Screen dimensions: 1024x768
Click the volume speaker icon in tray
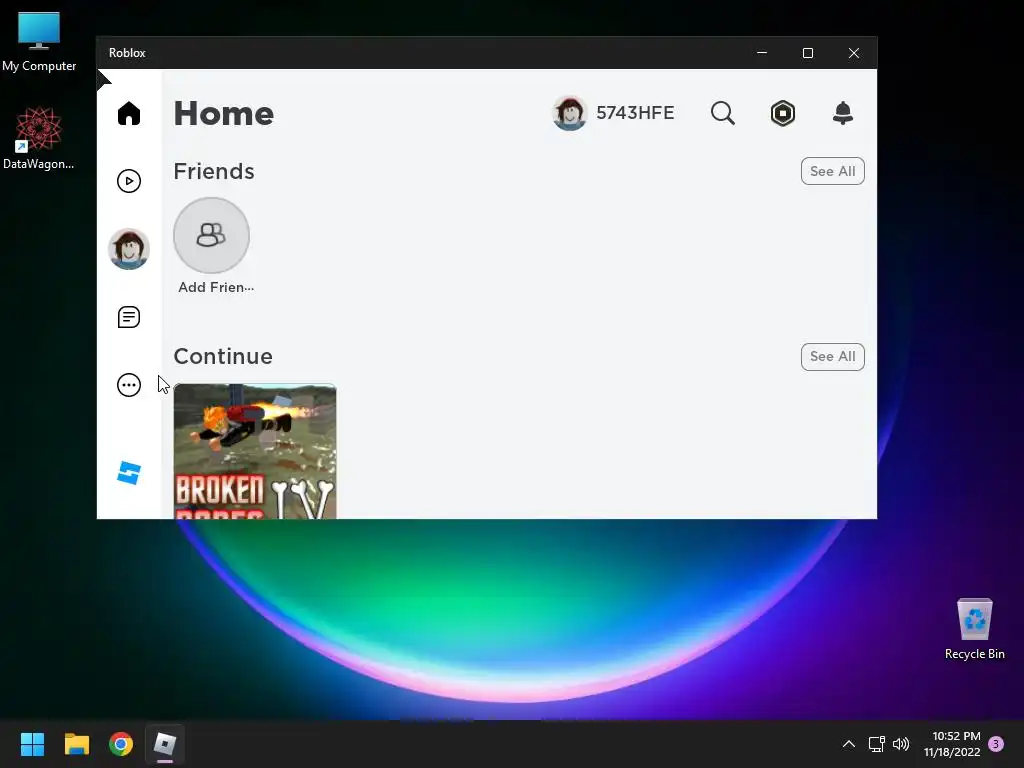pyautogui.click(x=901, y=744)
